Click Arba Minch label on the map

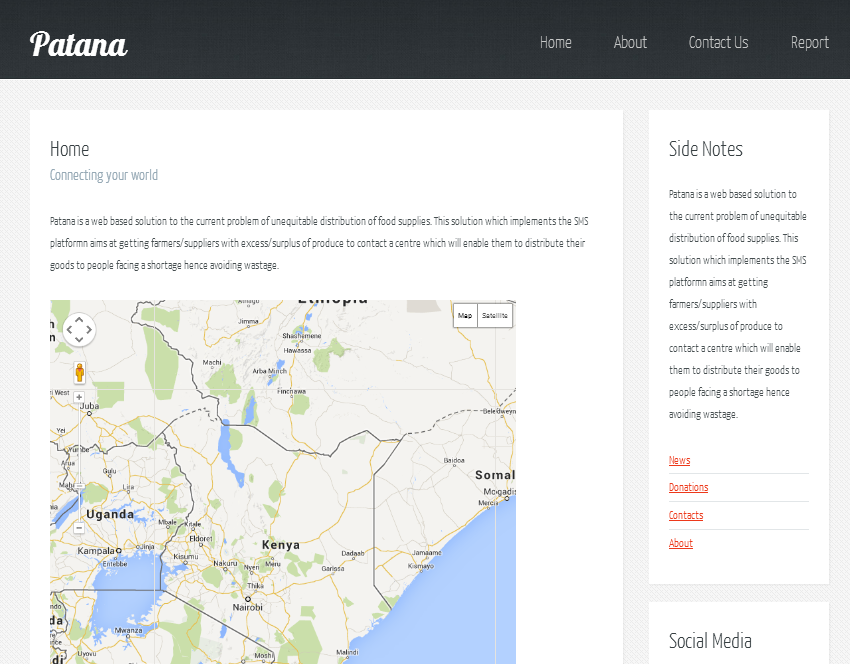point(269,371)
